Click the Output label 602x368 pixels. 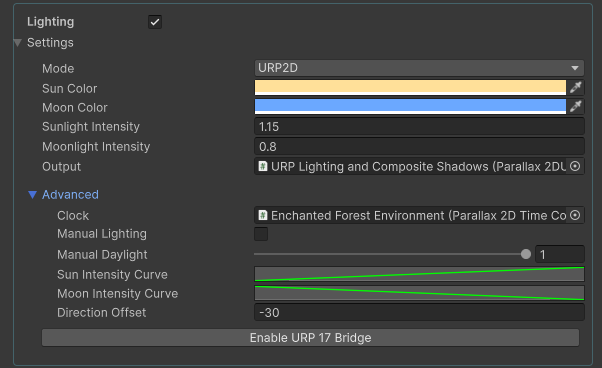[61, 167]
